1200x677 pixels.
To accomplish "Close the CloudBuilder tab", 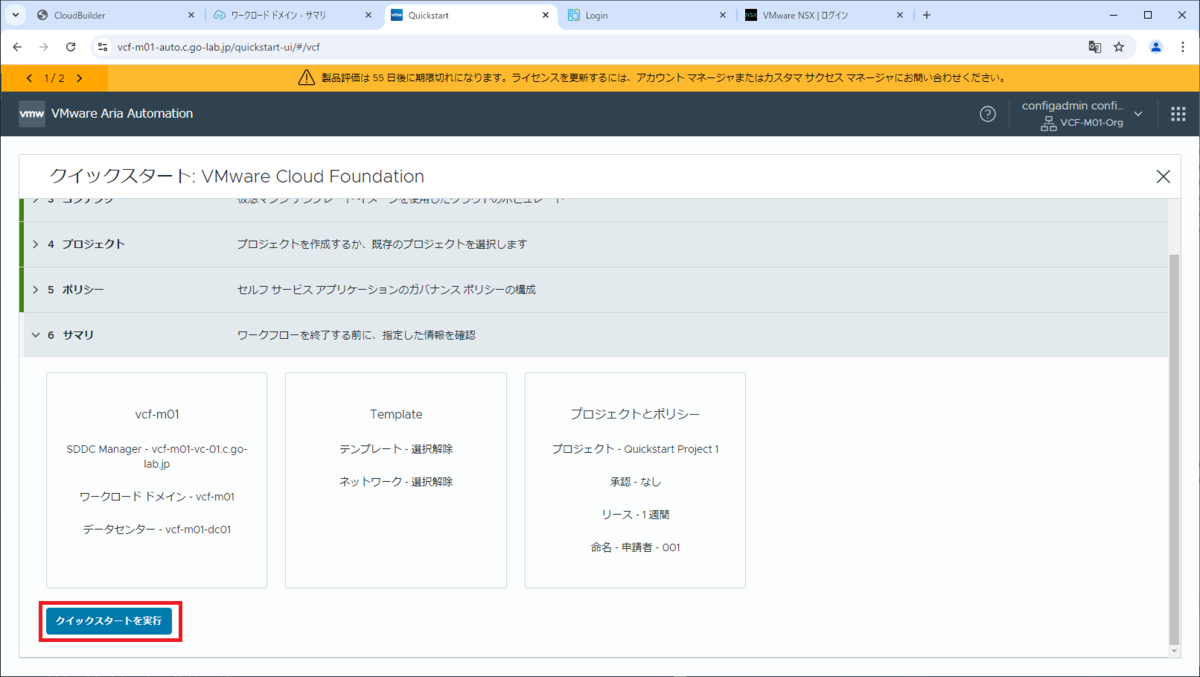I will tap(192, 15).
